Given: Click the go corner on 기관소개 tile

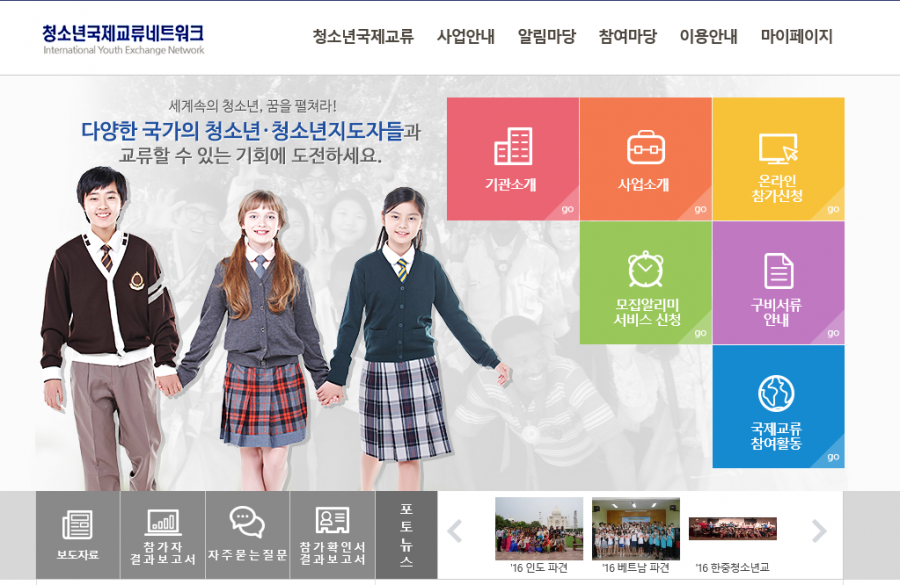Looking at the screenshot, I should (567, 209).
